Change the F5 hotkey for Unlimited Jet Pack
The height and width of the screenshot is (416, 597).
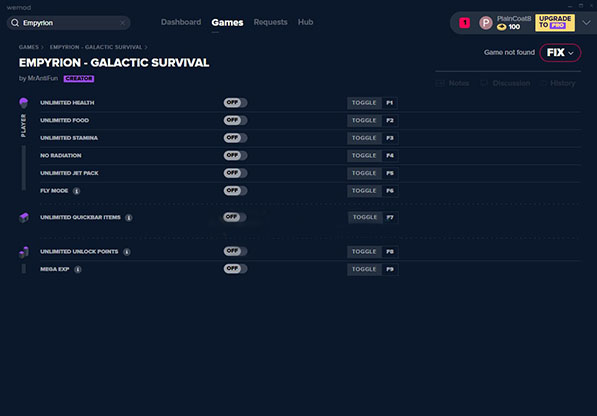pyautogui.click(x=390, y=173)
